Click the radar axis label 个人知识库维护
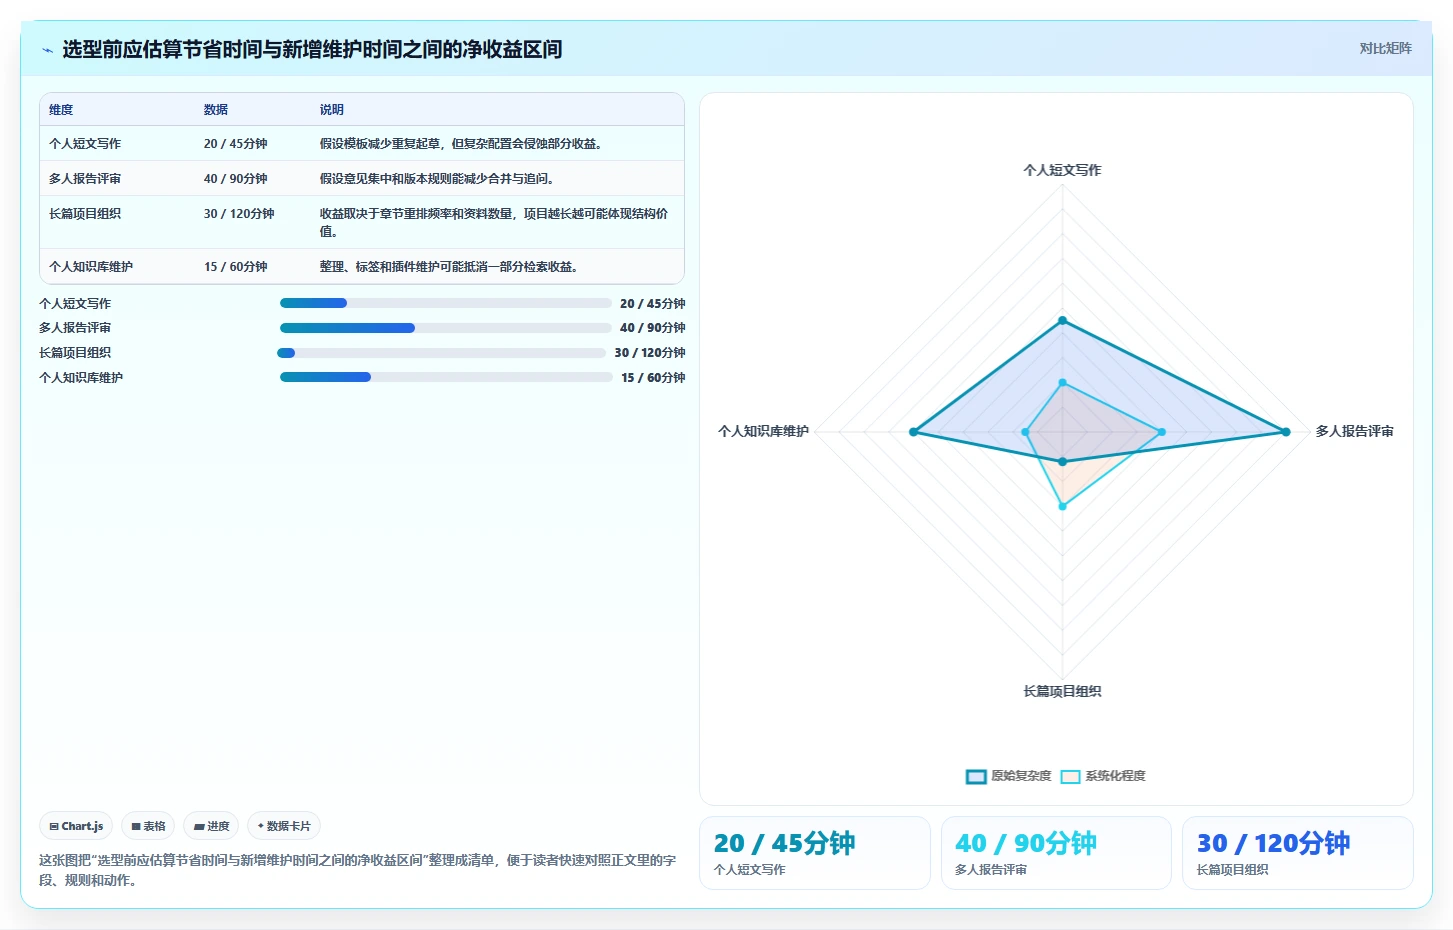 point(763,431)
